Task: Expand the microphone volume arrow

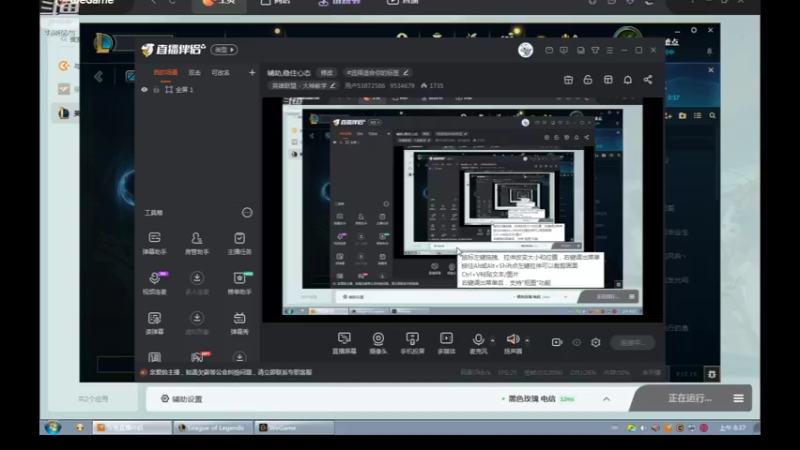Action: click(492, 340)
